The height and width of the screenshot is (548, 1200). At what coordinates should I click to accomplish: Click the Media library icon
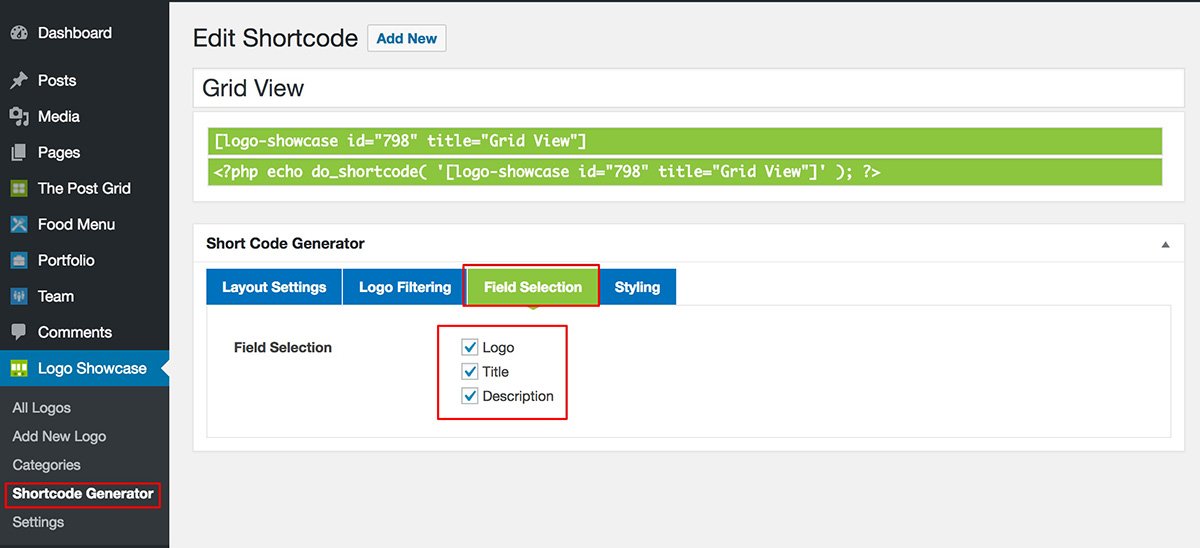(19, 117)
